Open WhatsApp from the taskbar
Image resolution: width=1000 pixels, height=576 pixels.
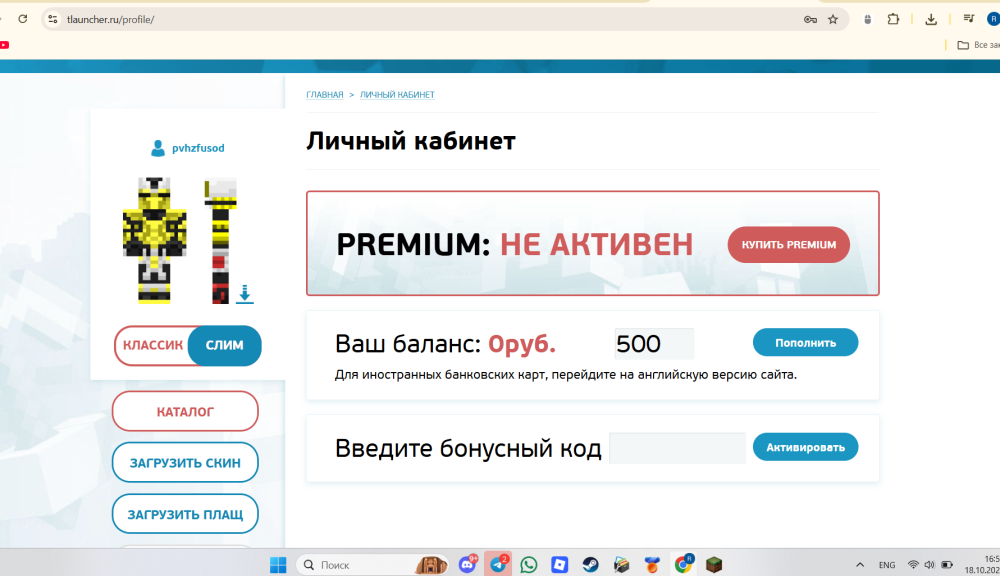click(529, 565)
